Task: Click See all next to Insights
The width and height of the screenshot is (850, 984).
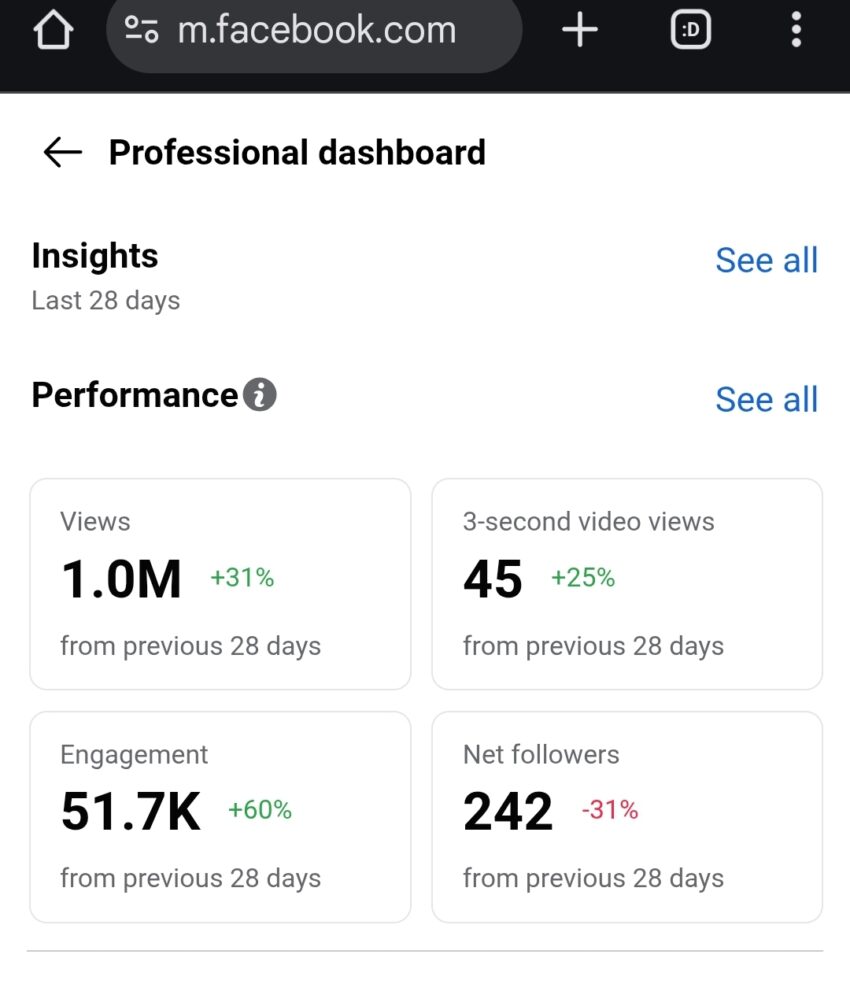Action: (x=766, y=260)
